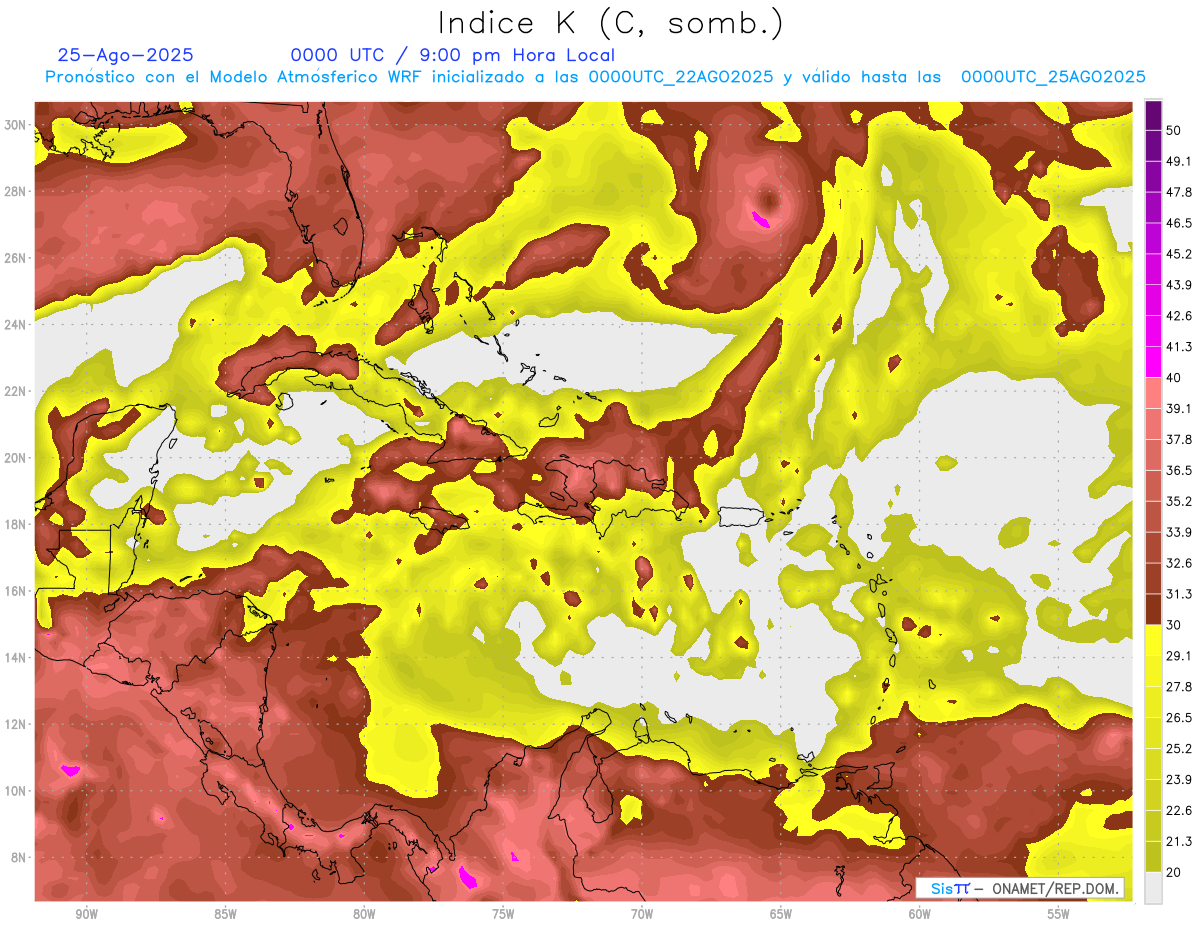
Task: Click the color scale value "46.5"
Action: point(1179,223)
